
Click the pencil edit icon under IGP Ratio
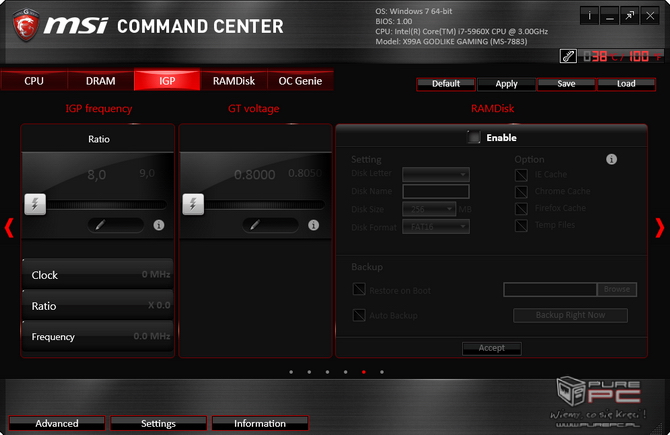point(100,225)
